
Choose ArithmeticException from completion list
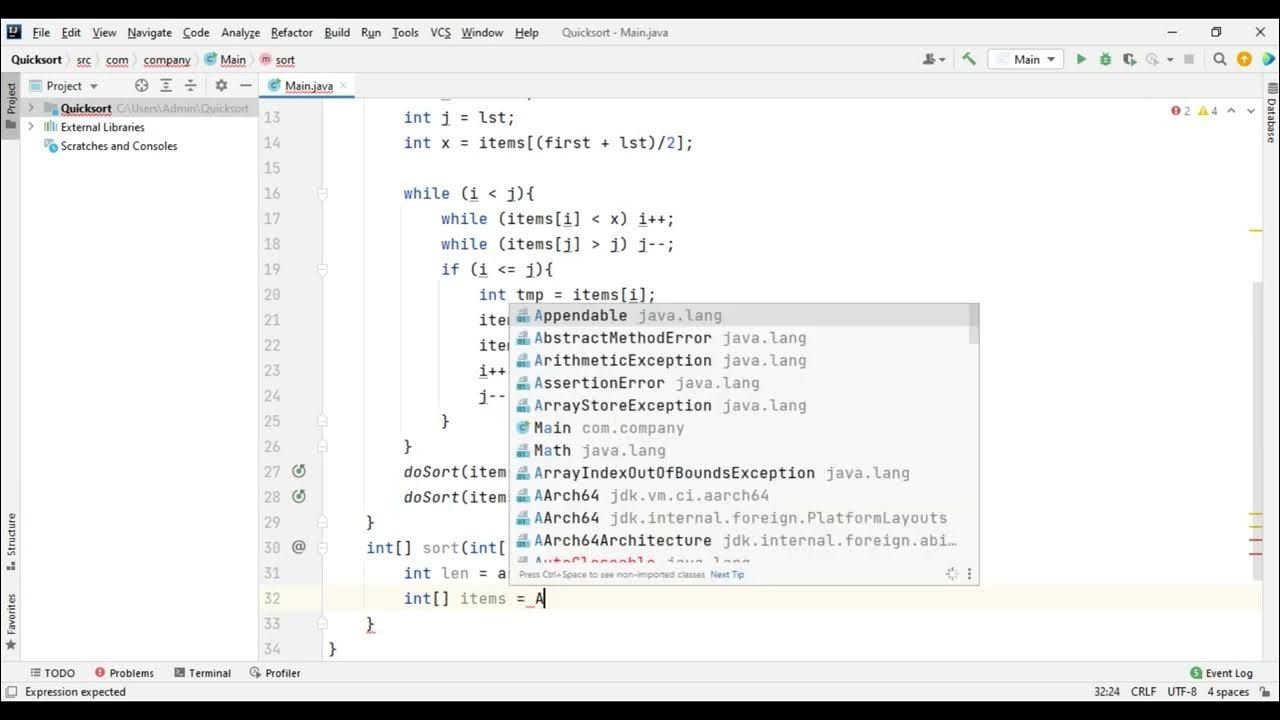744,360
